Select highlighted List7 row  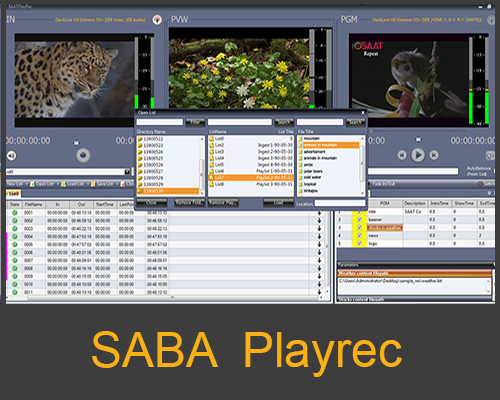[x=251, y=178]
